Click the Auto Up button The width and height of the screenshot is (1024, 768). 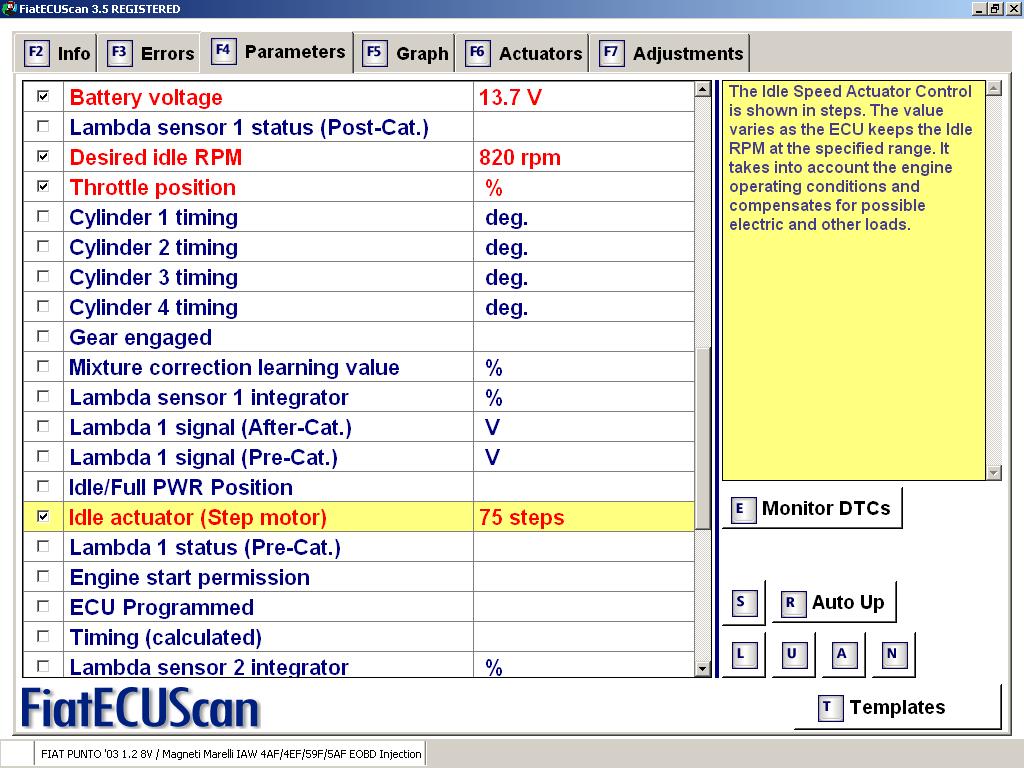pyautogui.click(x=835, y=602)
